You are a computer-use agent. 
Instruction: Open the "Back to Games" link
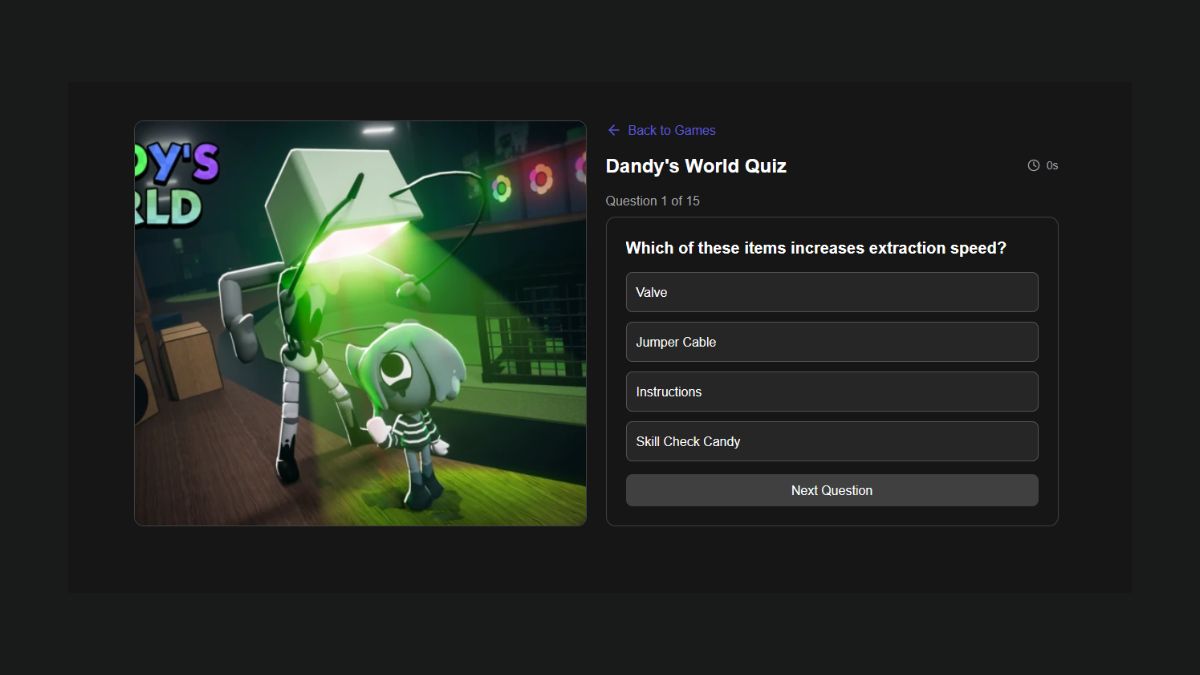[671, 130]
